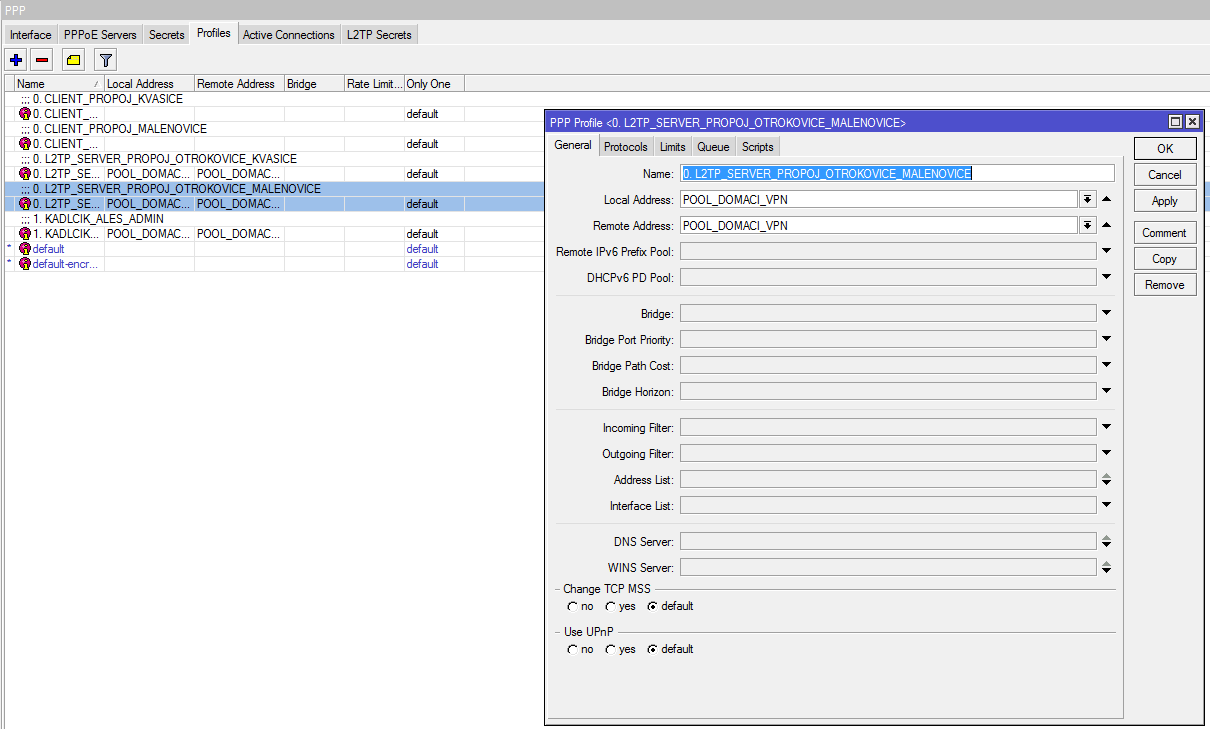Expand the Outgoing Filter field
The height and width of the screenshot is (729, 1210).
tap(1107, 454)
